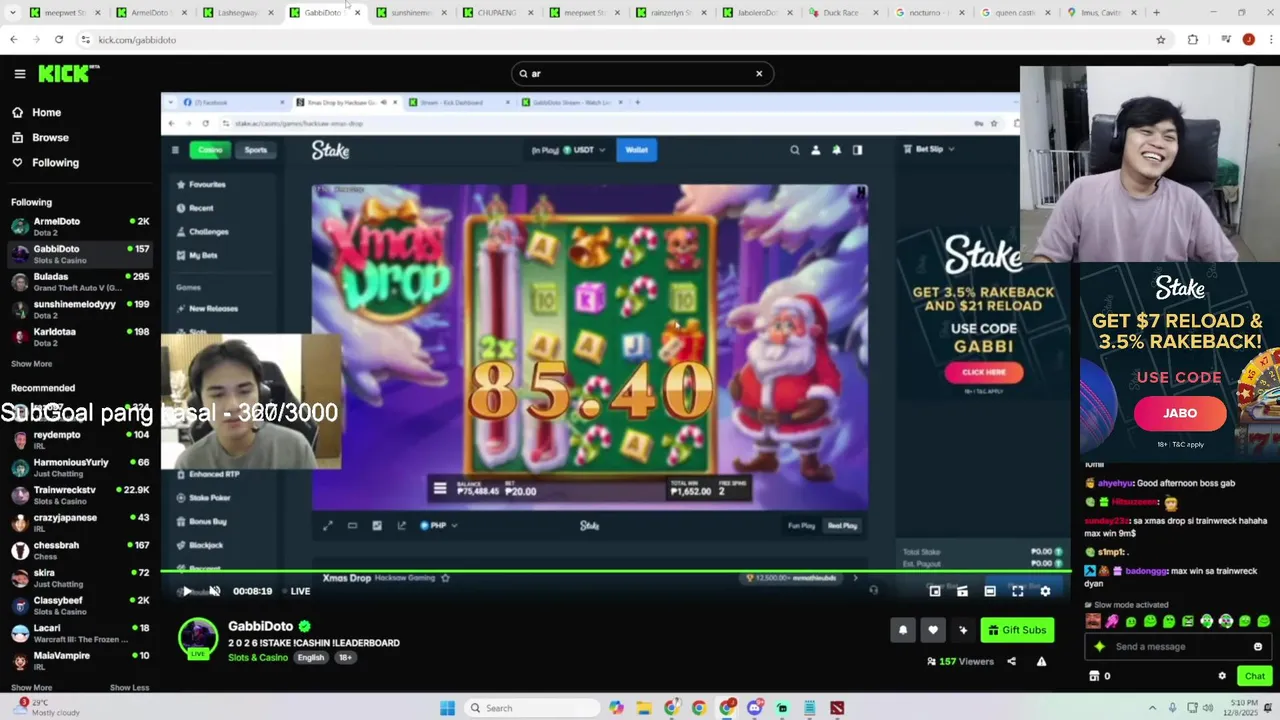Reload the browser page
The width and height of the screenshot is (1280, 720).
pyautogui.click(x=59, y=39)
